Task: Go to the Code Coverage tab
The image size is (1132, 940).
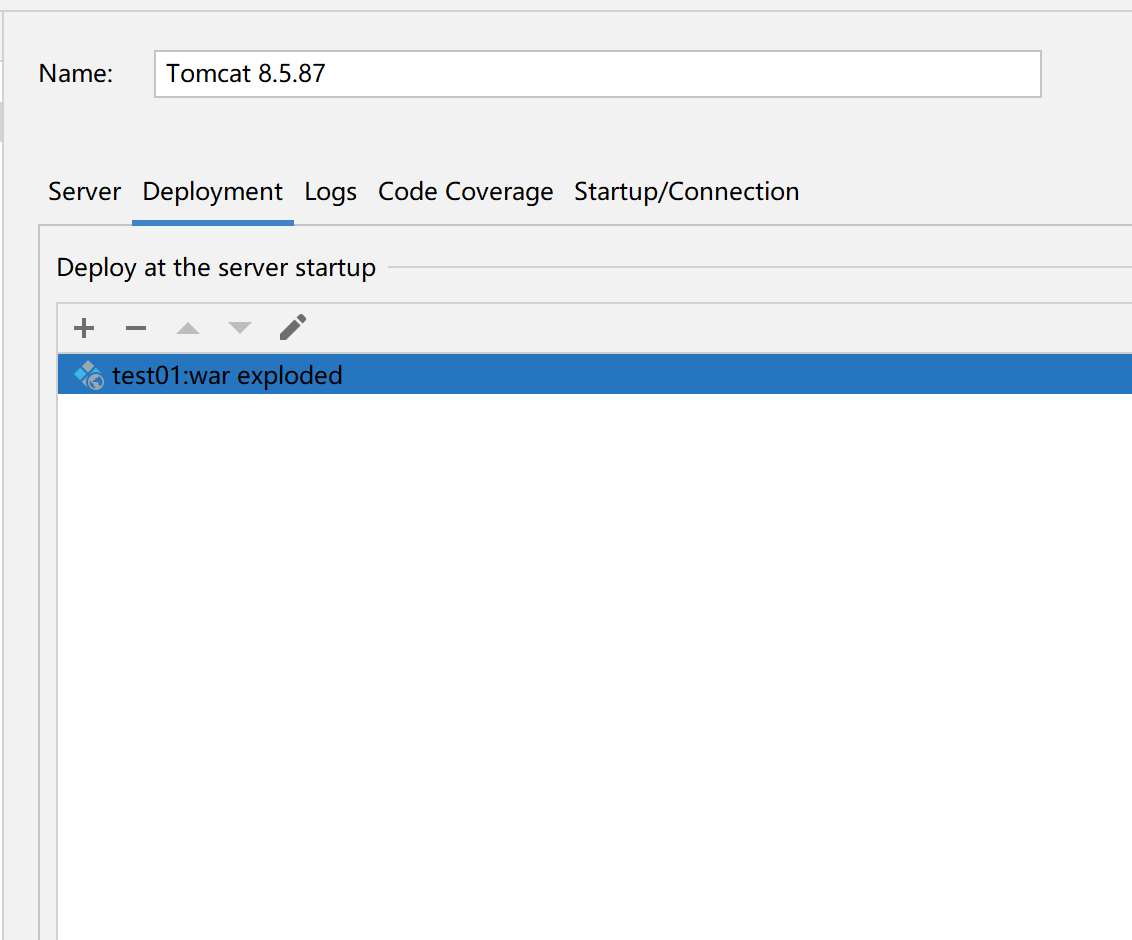Action: tap(465, 192)
